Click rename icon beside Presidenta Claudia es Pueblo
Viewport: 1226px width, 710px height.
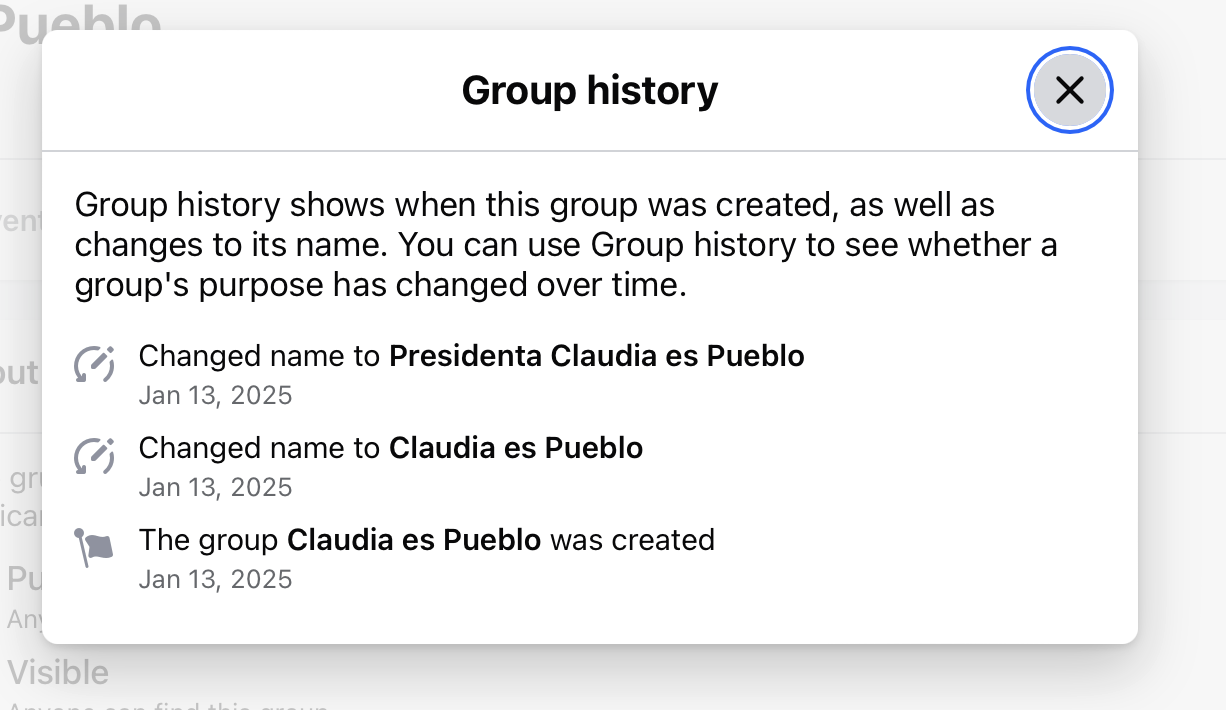pyautogui.click(x=95, y=365)
